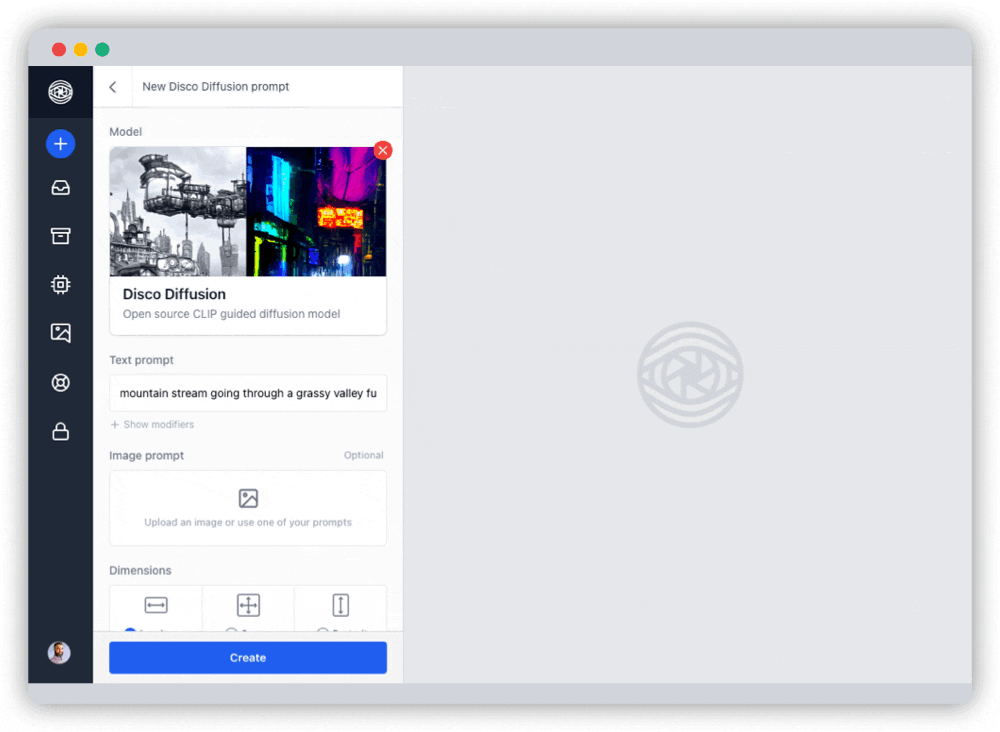Click the upload image icon in Image prompt
Image resolution: width=1000 pixels, height=732 pixels.
click(248, 498)
